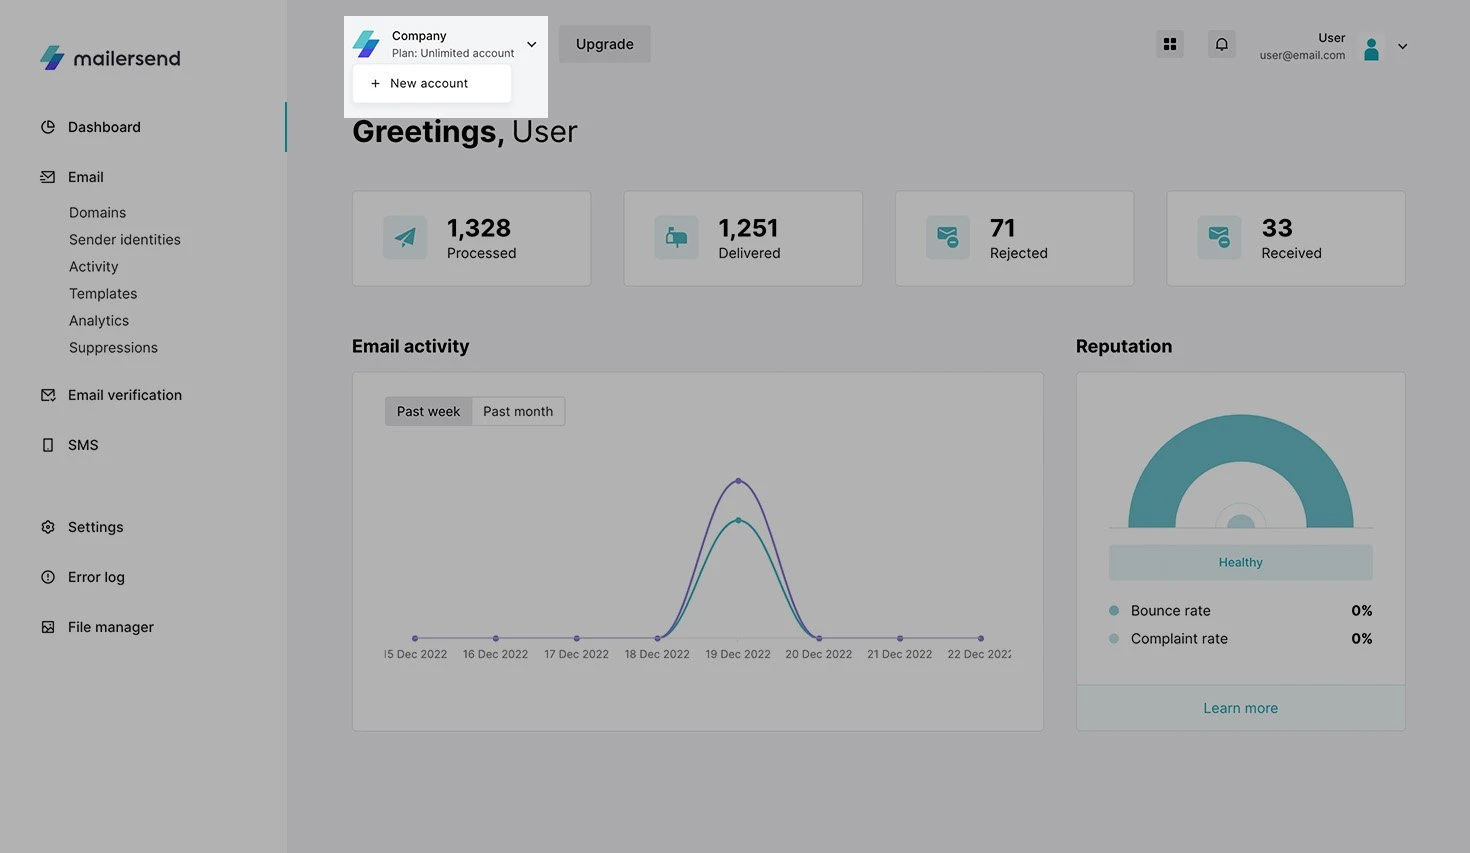
Task: Follow the Learn more reputation link
Action: [1240, 708]
